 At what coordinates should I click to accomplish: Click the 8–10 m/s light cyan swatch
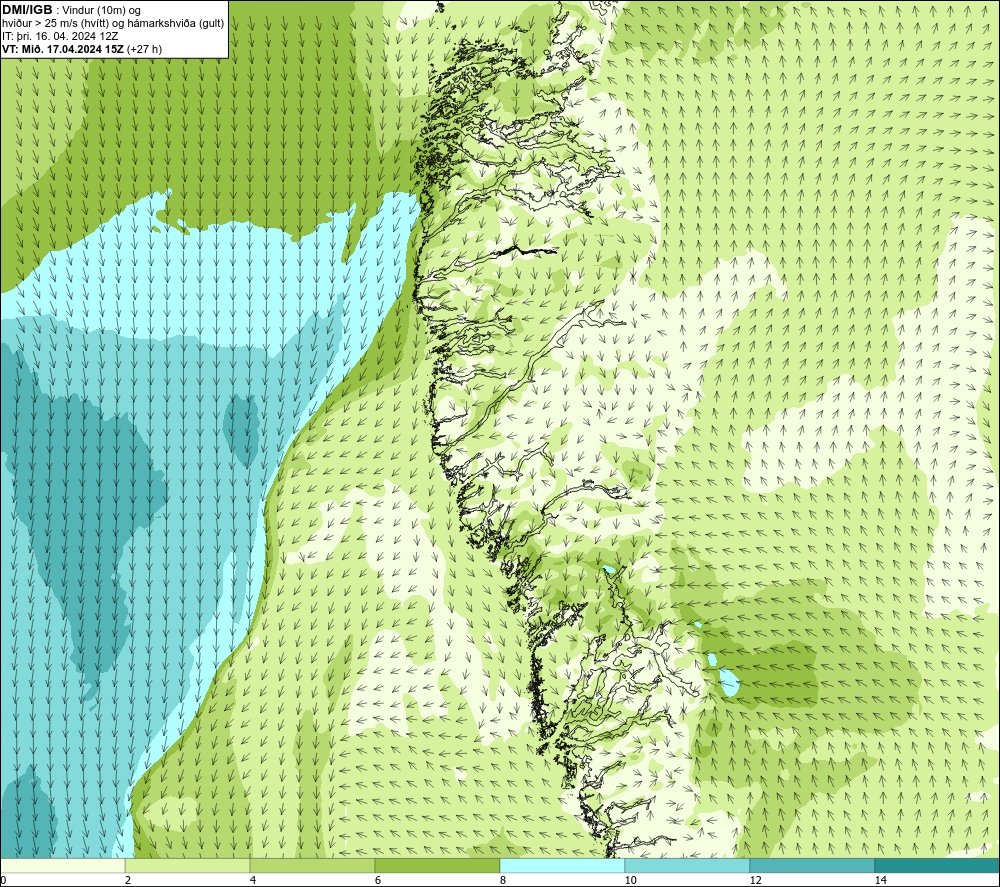click(562, 866)
